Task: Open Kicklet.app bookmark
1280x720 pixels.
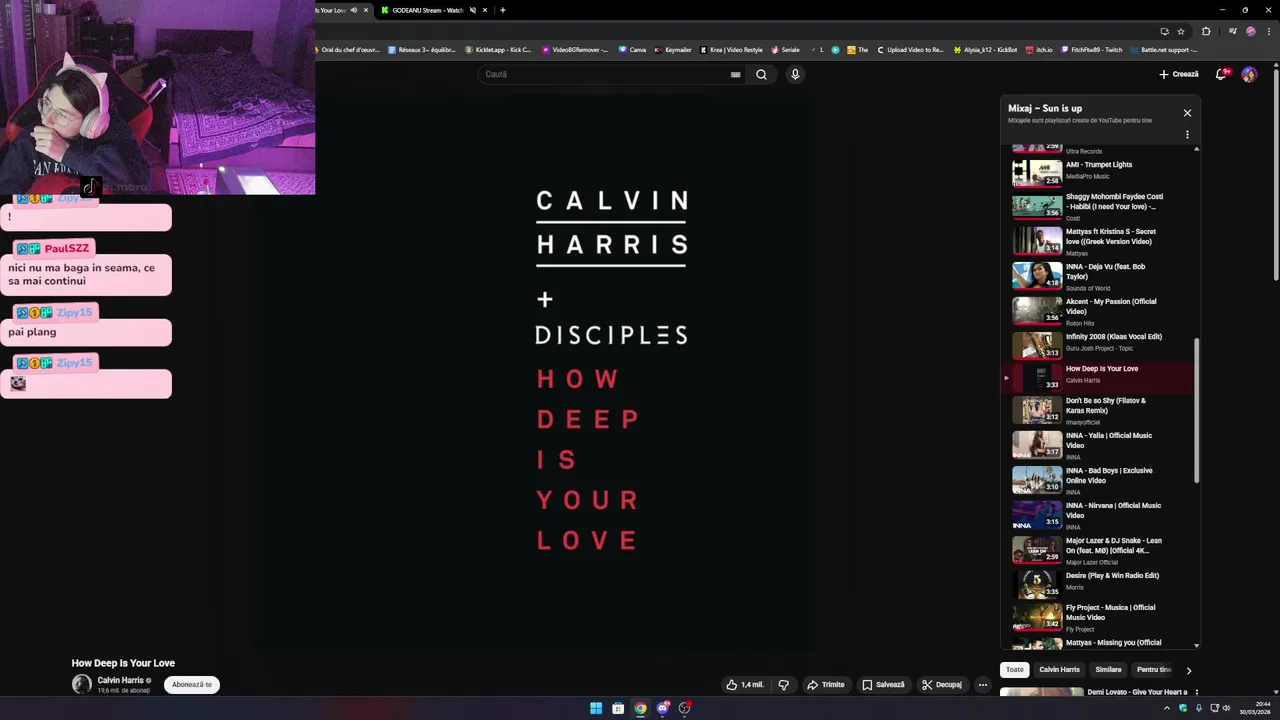Action: click(498, 50)
